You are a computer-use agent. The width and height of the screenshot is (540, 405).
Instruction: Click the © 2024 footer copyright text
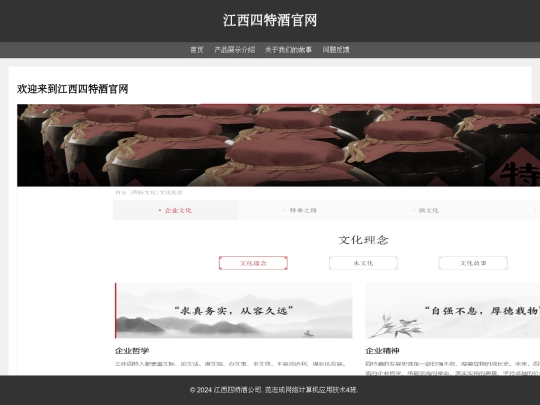tap(274, 390)
